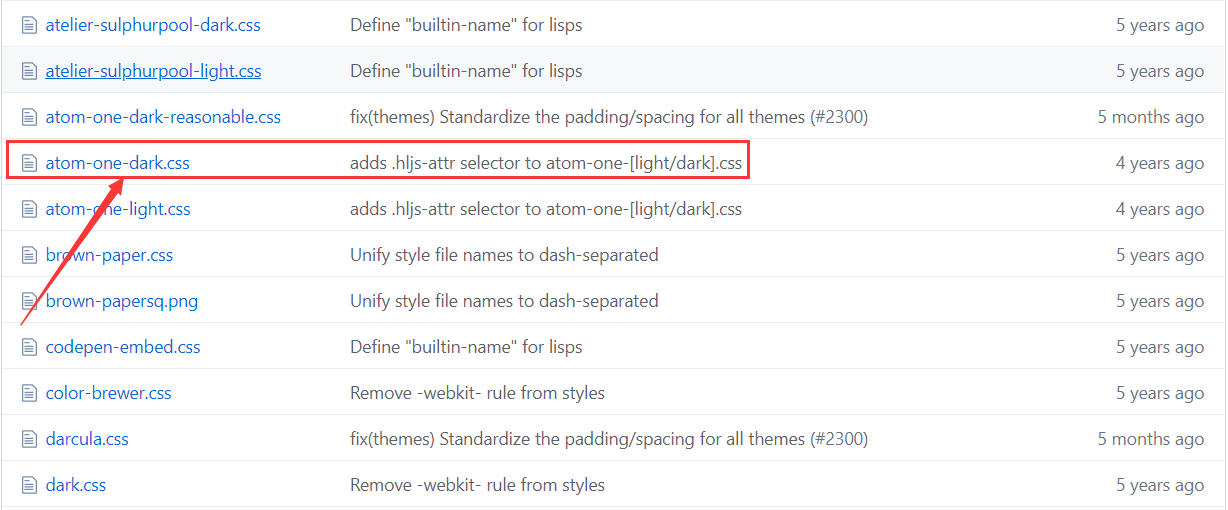The width and height of the screenshot is (1228, 510).
Task: Click '5 months ago' timestamp for atom-one-dark-reasonable.css
Action: pyautogui.click(x=1151, y=117)
